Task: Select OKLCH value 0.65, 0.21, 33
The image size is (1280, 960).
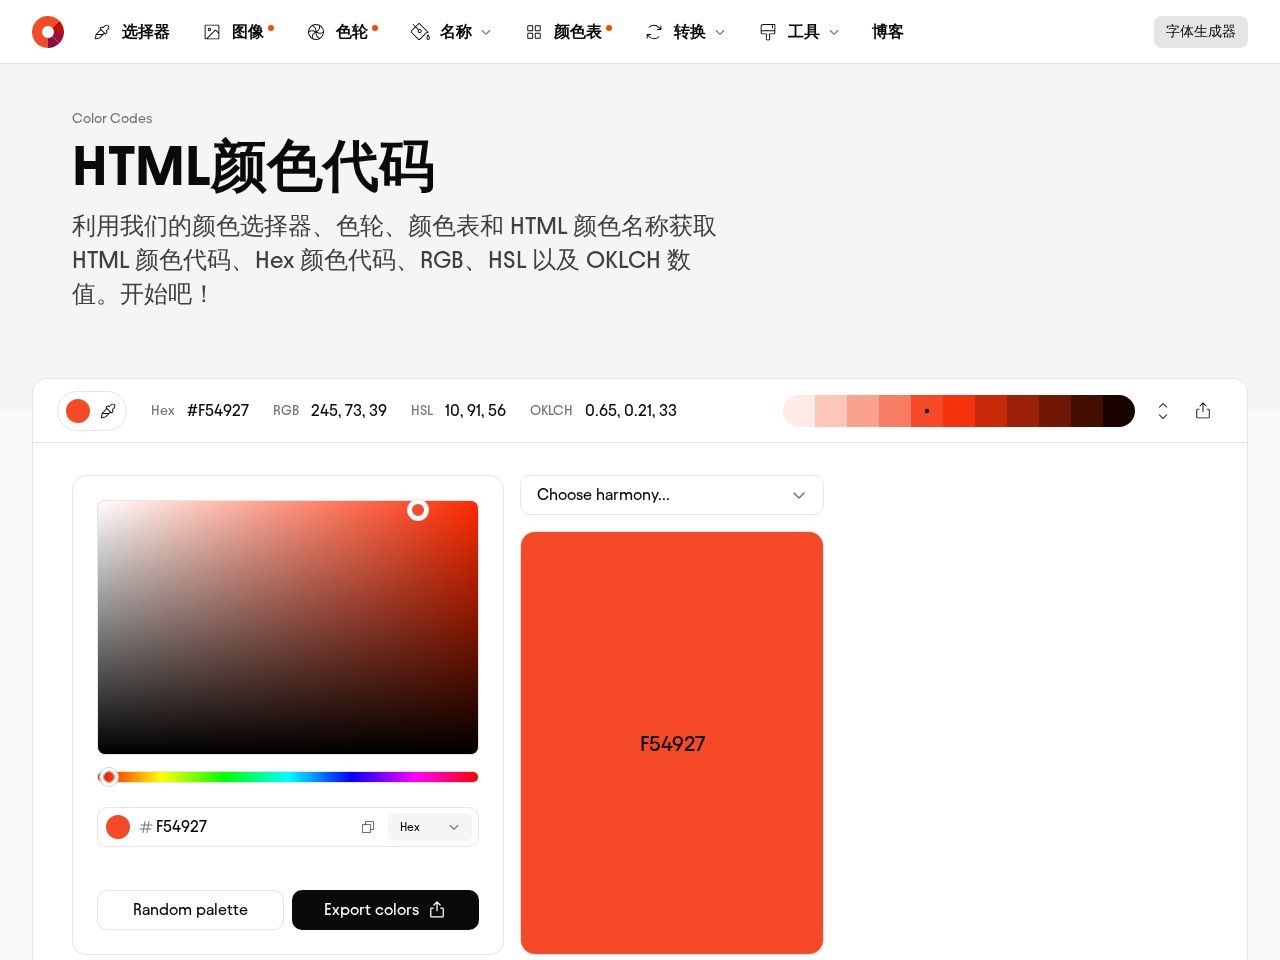Action: [631, 411]
